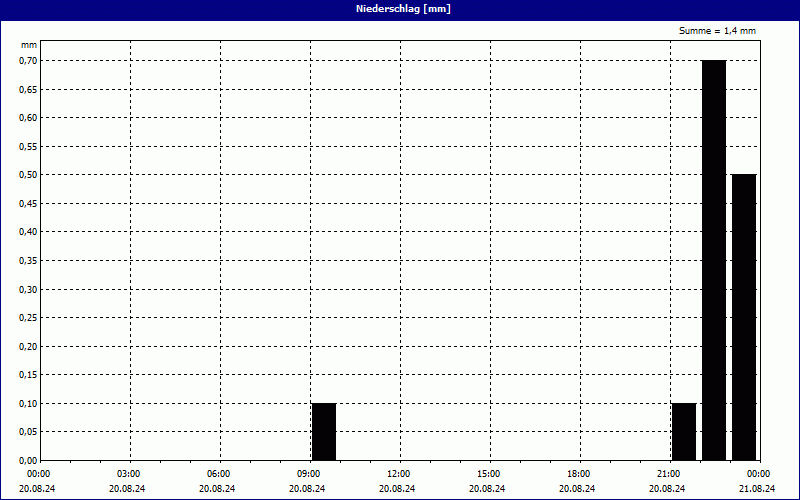
Task: Select the 0,50 y-axis value label
Action: click(27, 175)
